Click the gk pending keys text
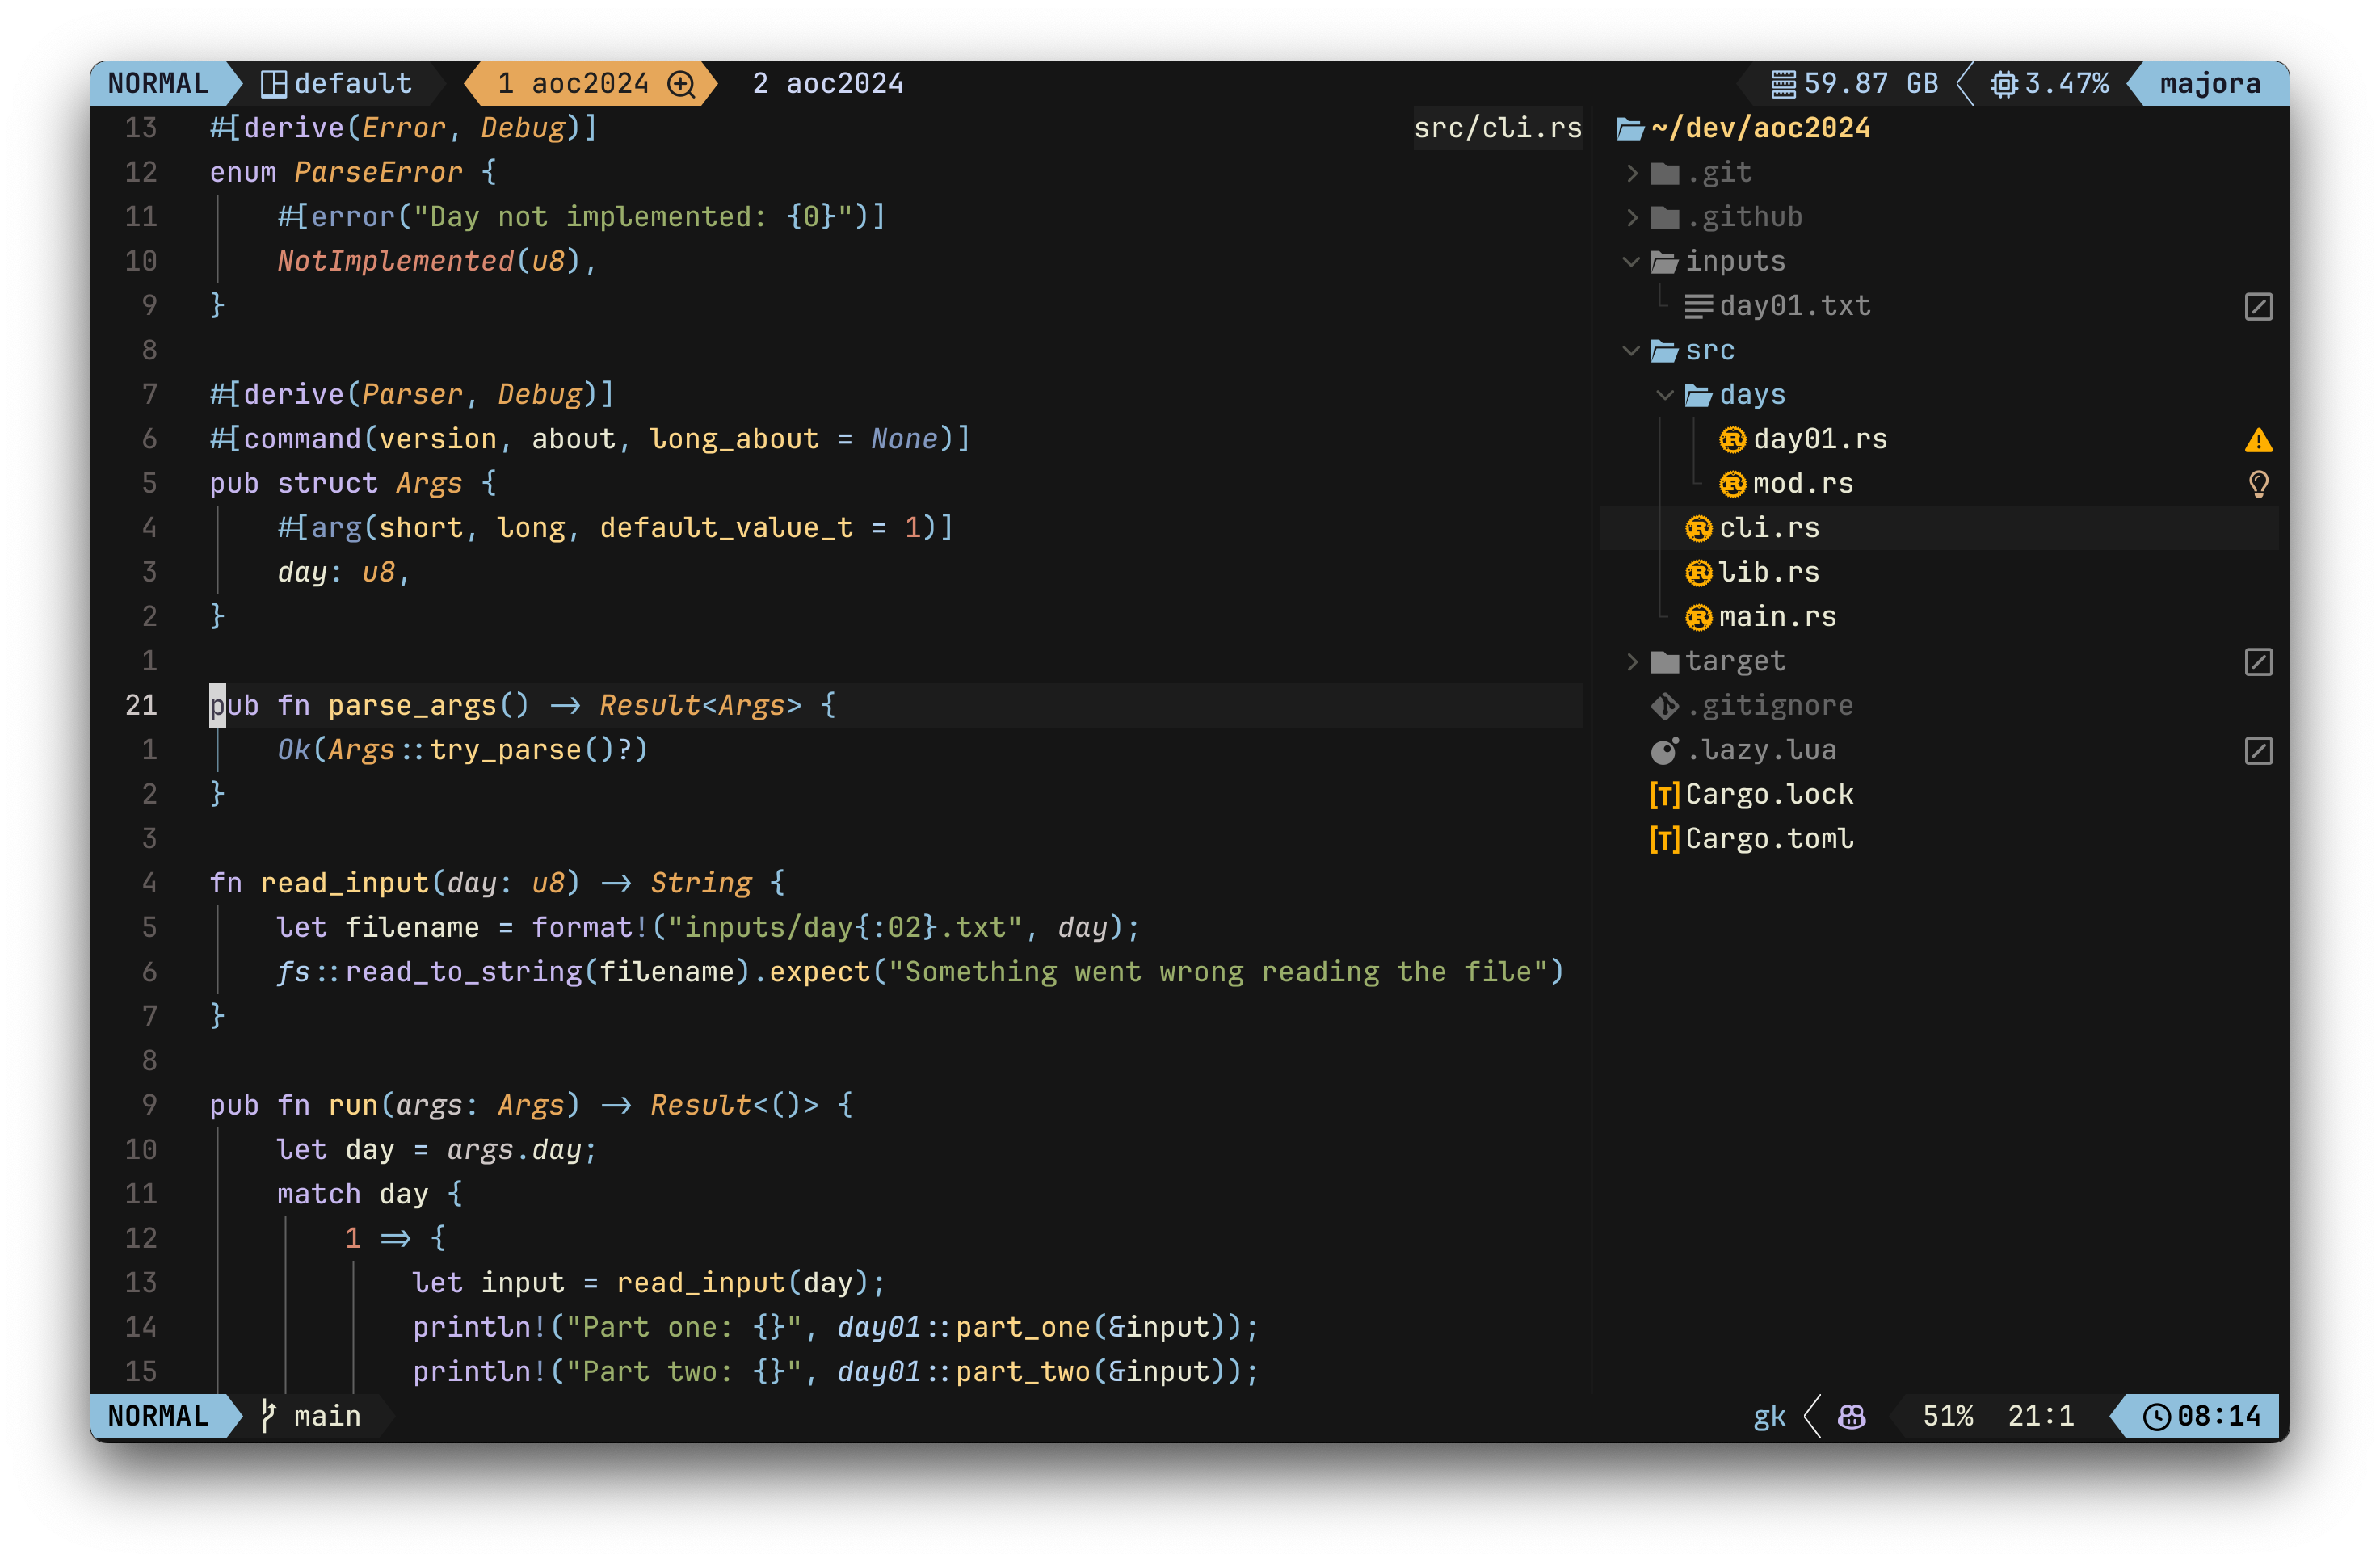This screenshot has width=2380, height=1562. point(1769,1416)
